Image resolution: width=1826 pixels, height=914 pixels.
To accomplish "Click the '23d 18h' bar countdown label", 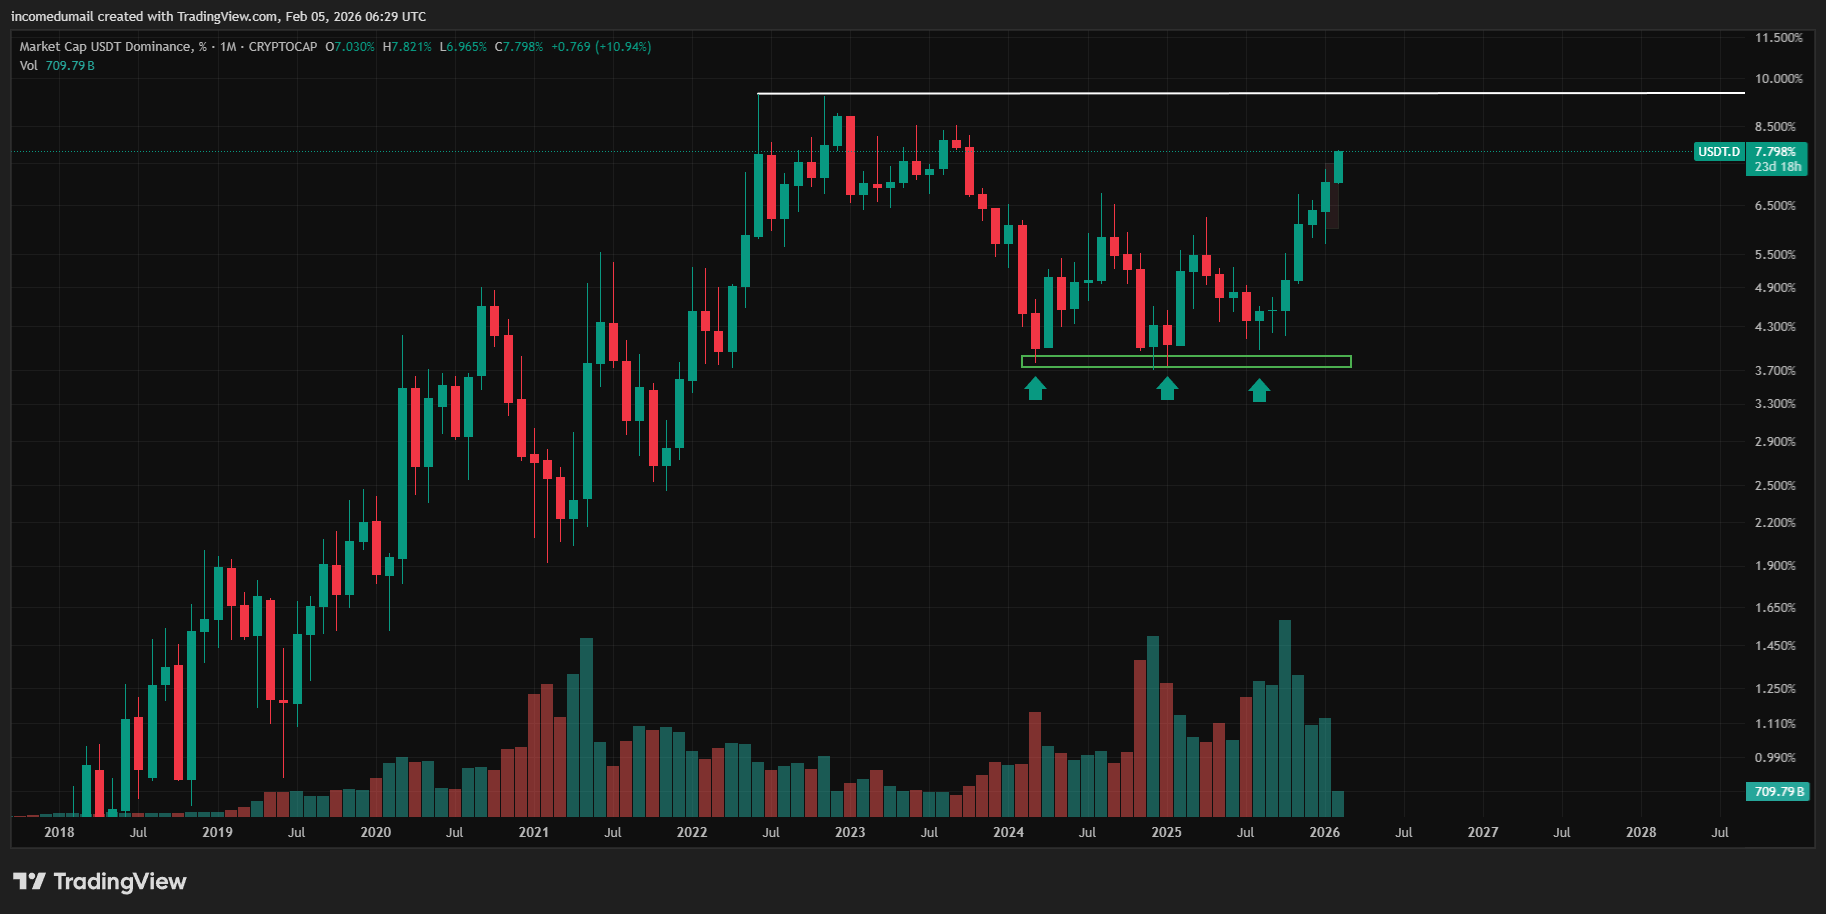I will coord(1777,167).
